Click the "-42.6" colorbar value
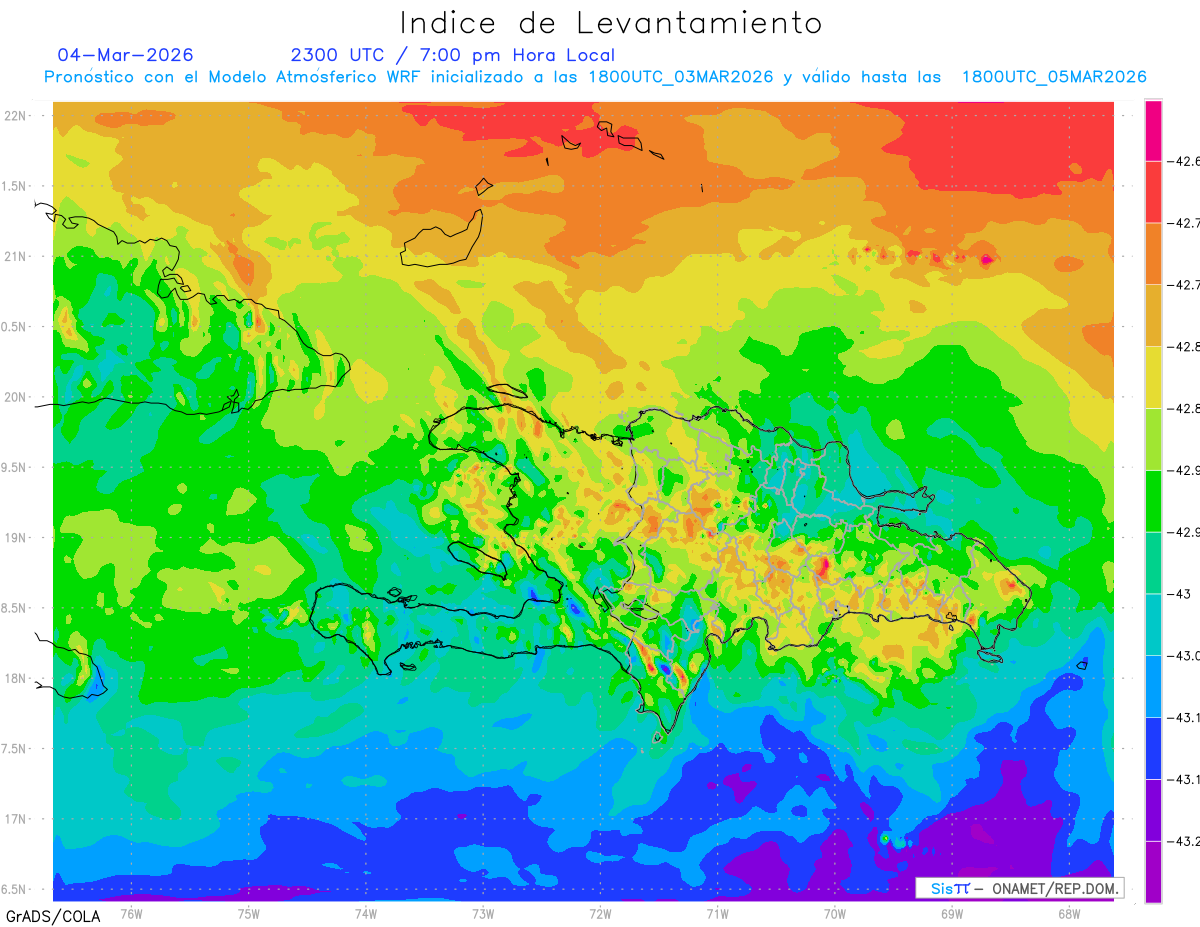 click(x=1184, y=161)
